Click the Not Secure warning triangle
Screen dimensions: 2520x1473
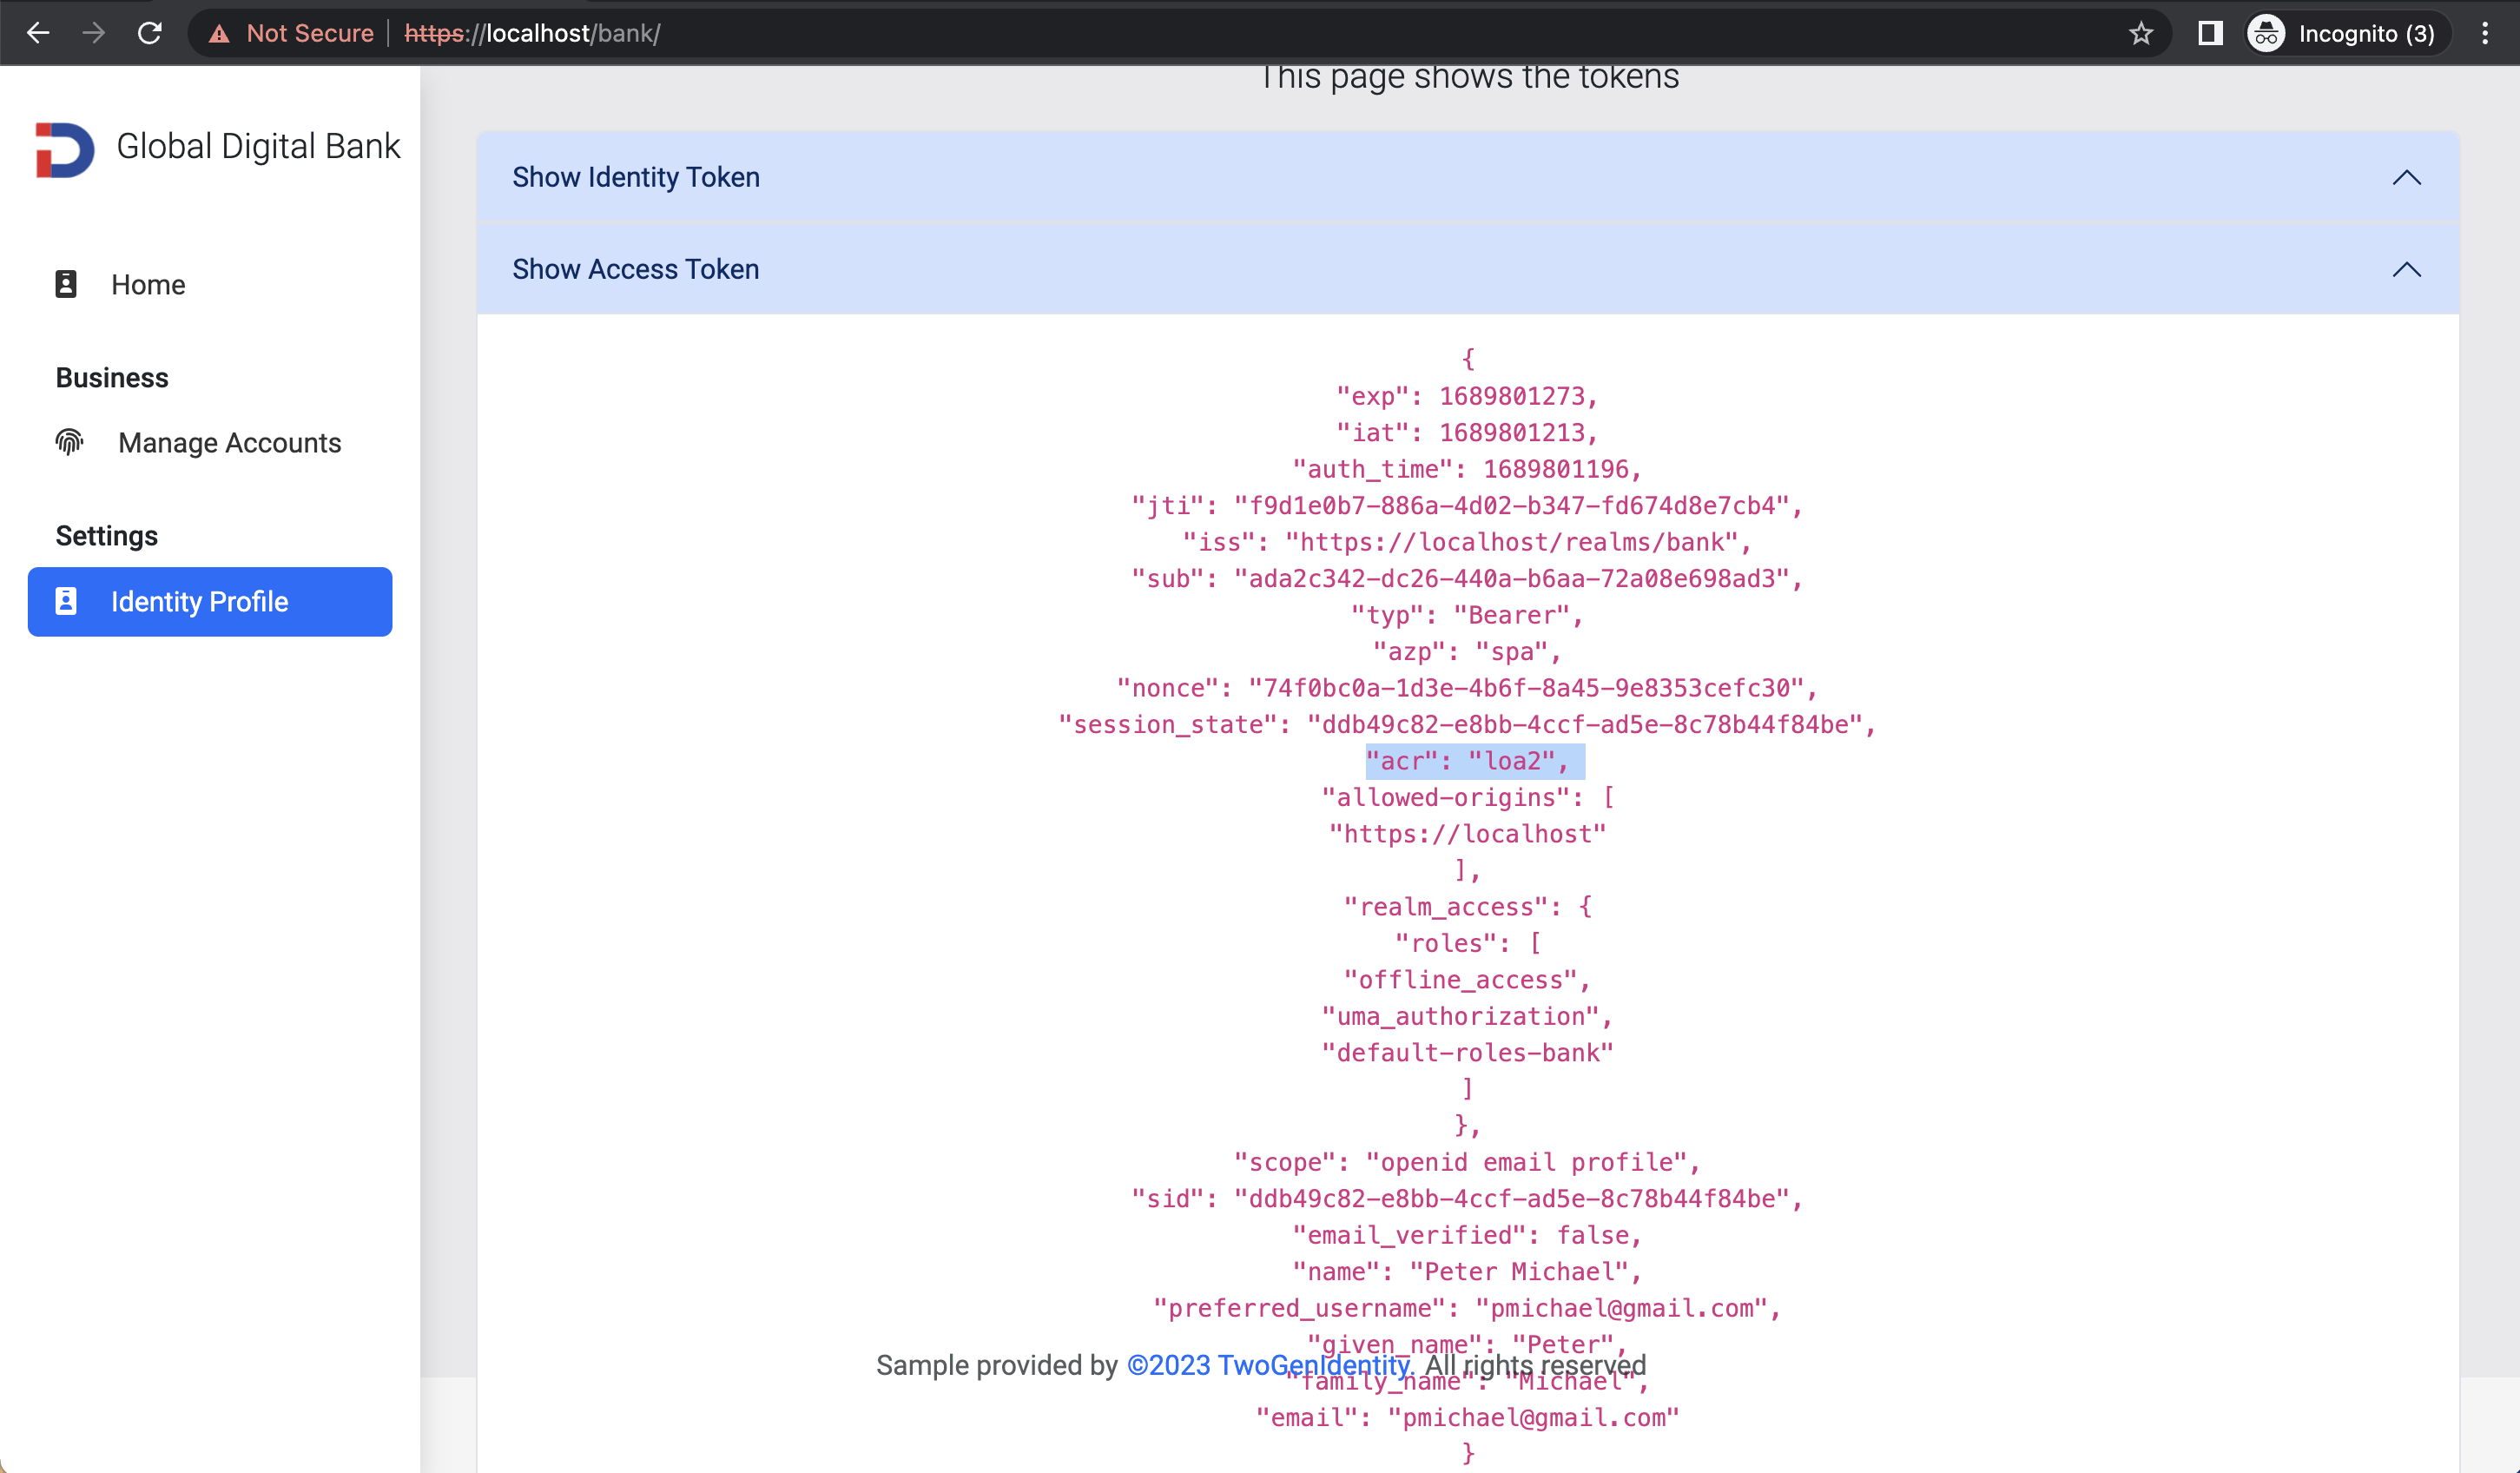[219, 34]
